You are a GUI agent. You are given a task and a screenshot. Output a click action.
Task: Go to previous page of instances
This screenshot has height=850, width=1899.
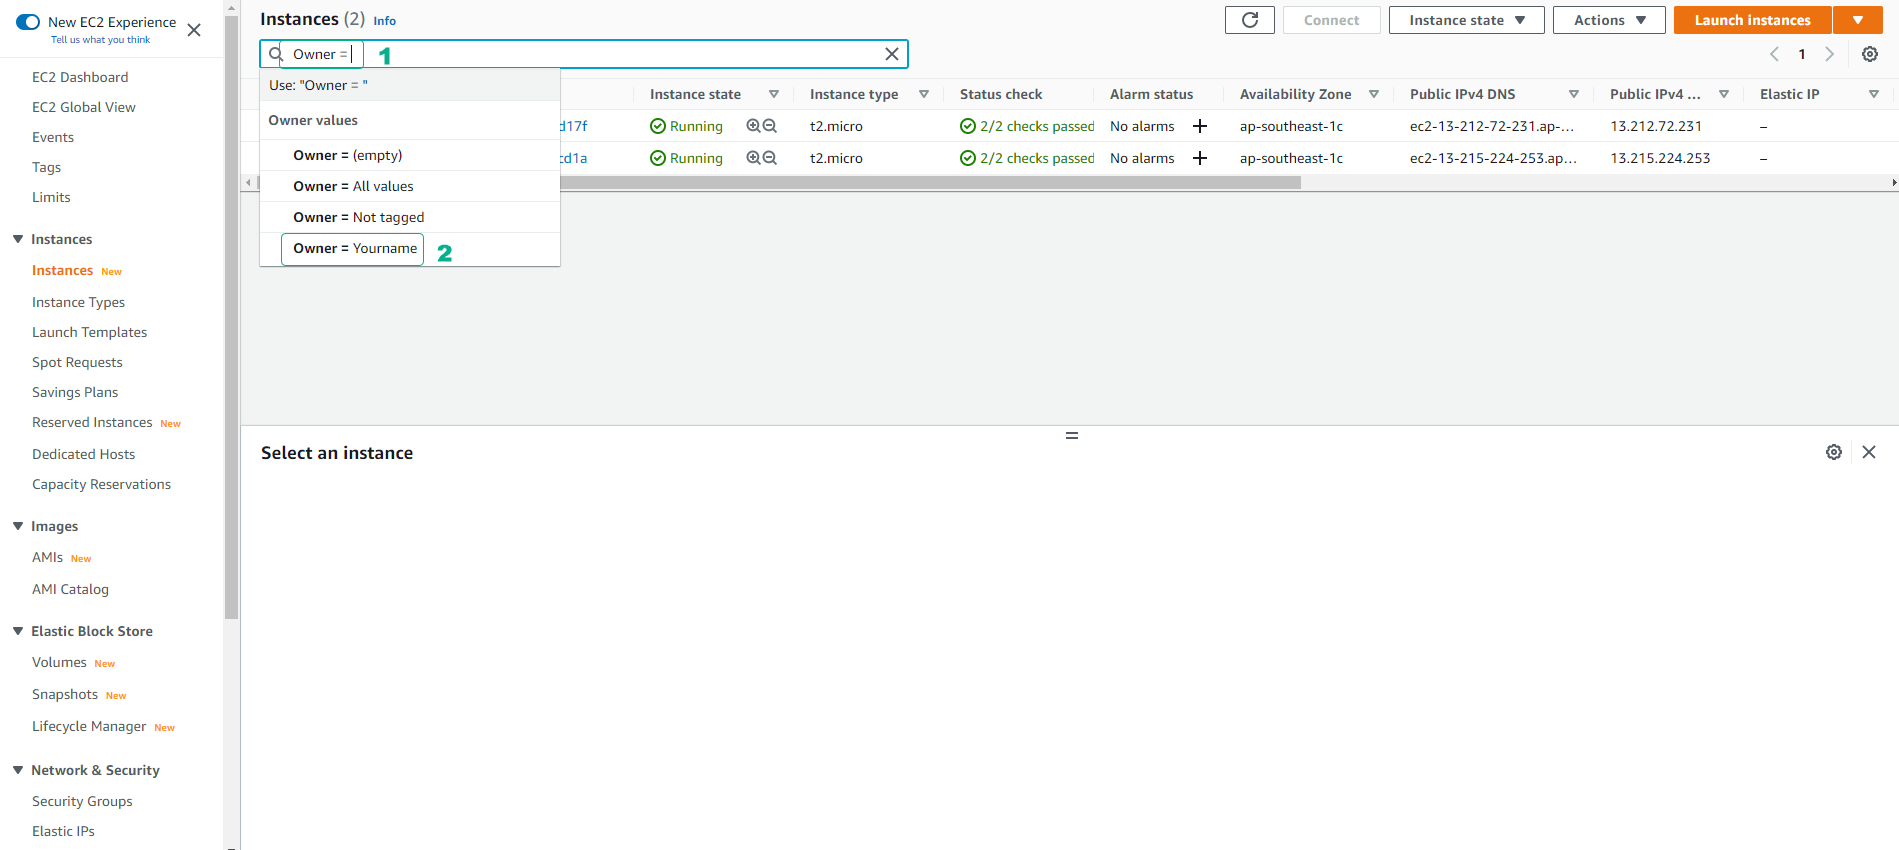pyautogui.click(x=1775, y=54)
